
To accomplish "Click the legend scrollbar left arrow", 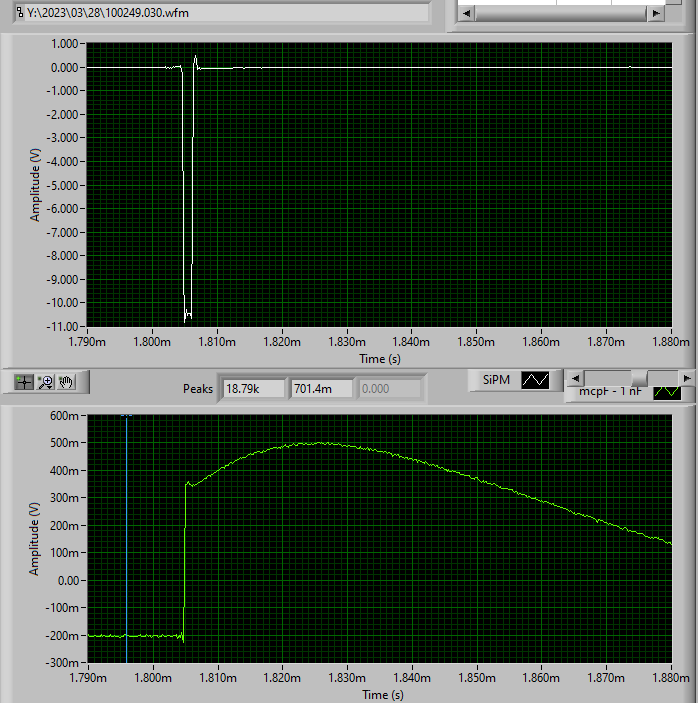I will [x=574, y=377].
